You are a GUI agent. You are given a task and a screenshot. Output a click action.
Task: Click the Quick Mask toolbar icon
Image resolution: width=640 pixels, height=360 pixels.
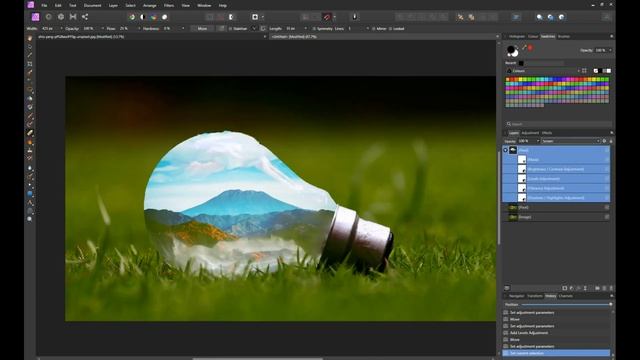255,17
